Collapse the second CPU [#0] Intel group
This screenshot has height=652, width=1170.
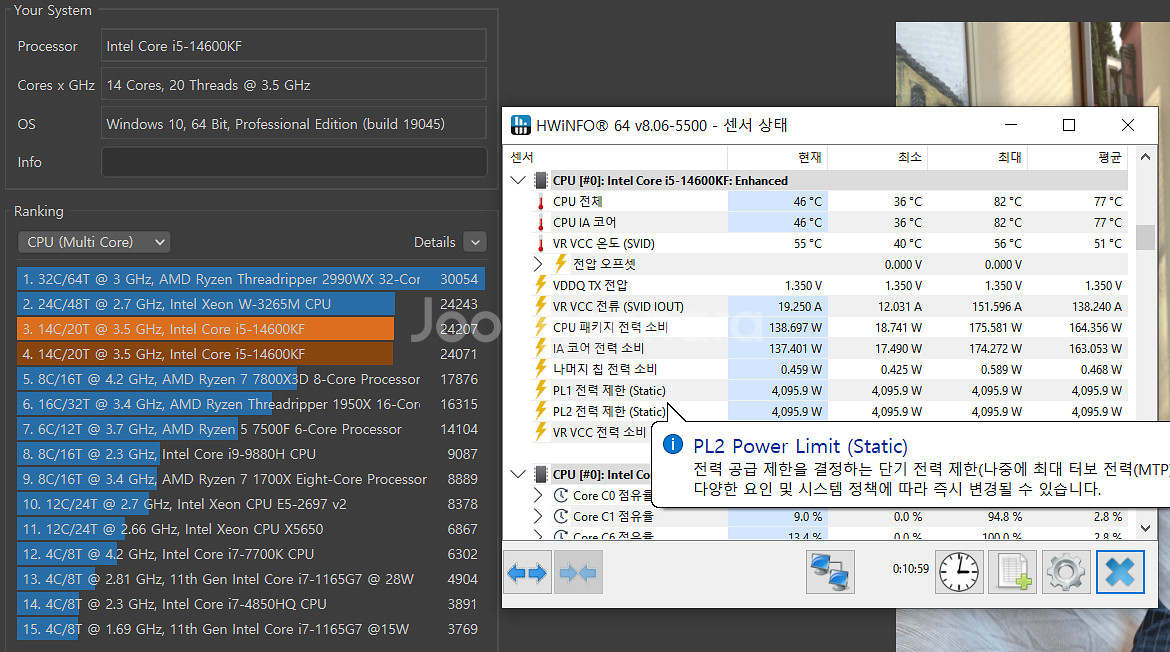coord(518,474)
